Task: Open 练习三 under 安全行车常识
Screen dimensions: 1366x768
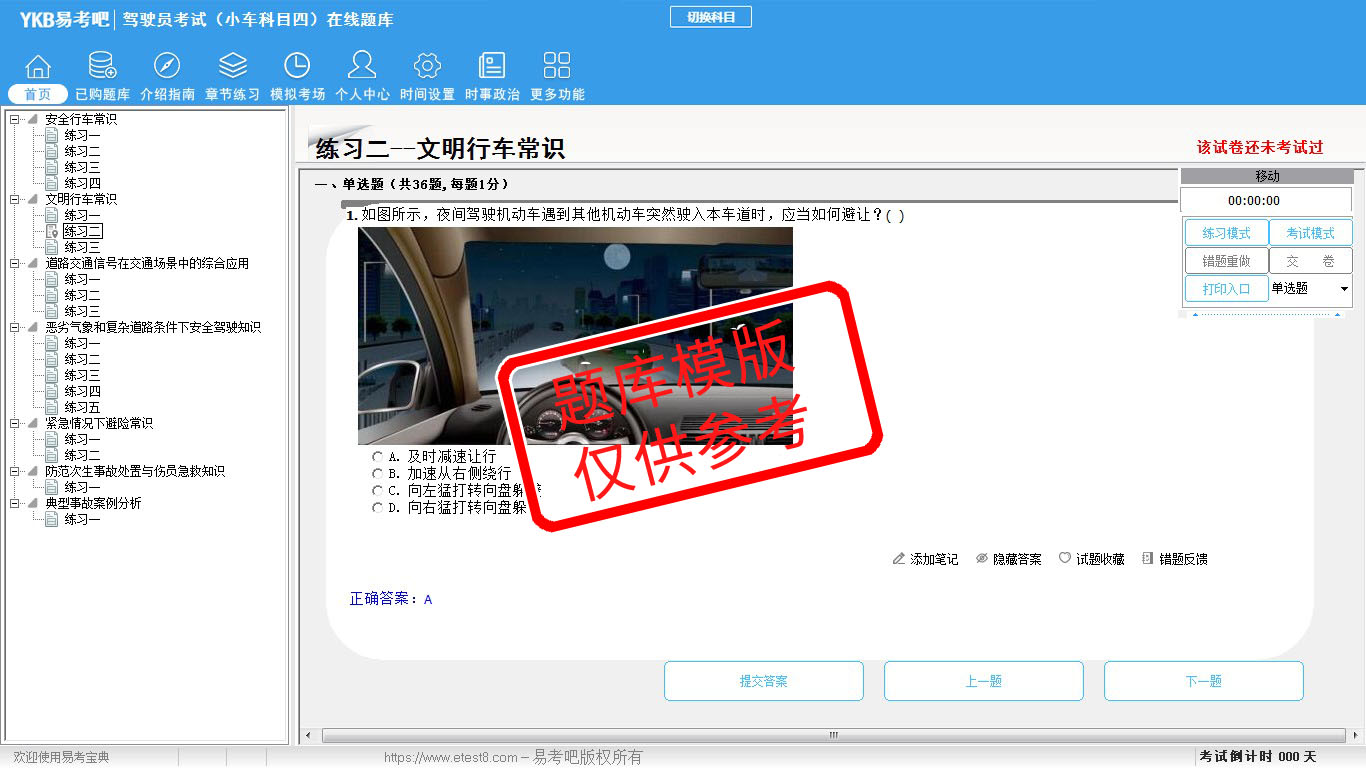Action: coord(82,168)
